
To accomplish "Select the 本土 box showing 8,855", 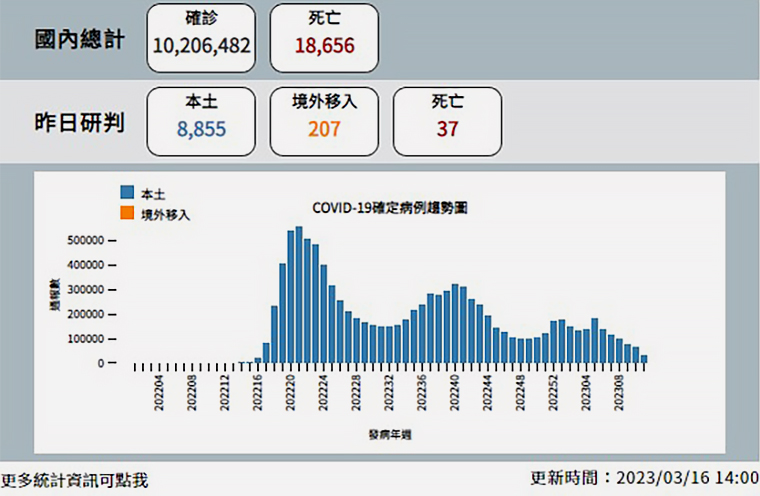I will pyautogui.click(x=202, y=120).
